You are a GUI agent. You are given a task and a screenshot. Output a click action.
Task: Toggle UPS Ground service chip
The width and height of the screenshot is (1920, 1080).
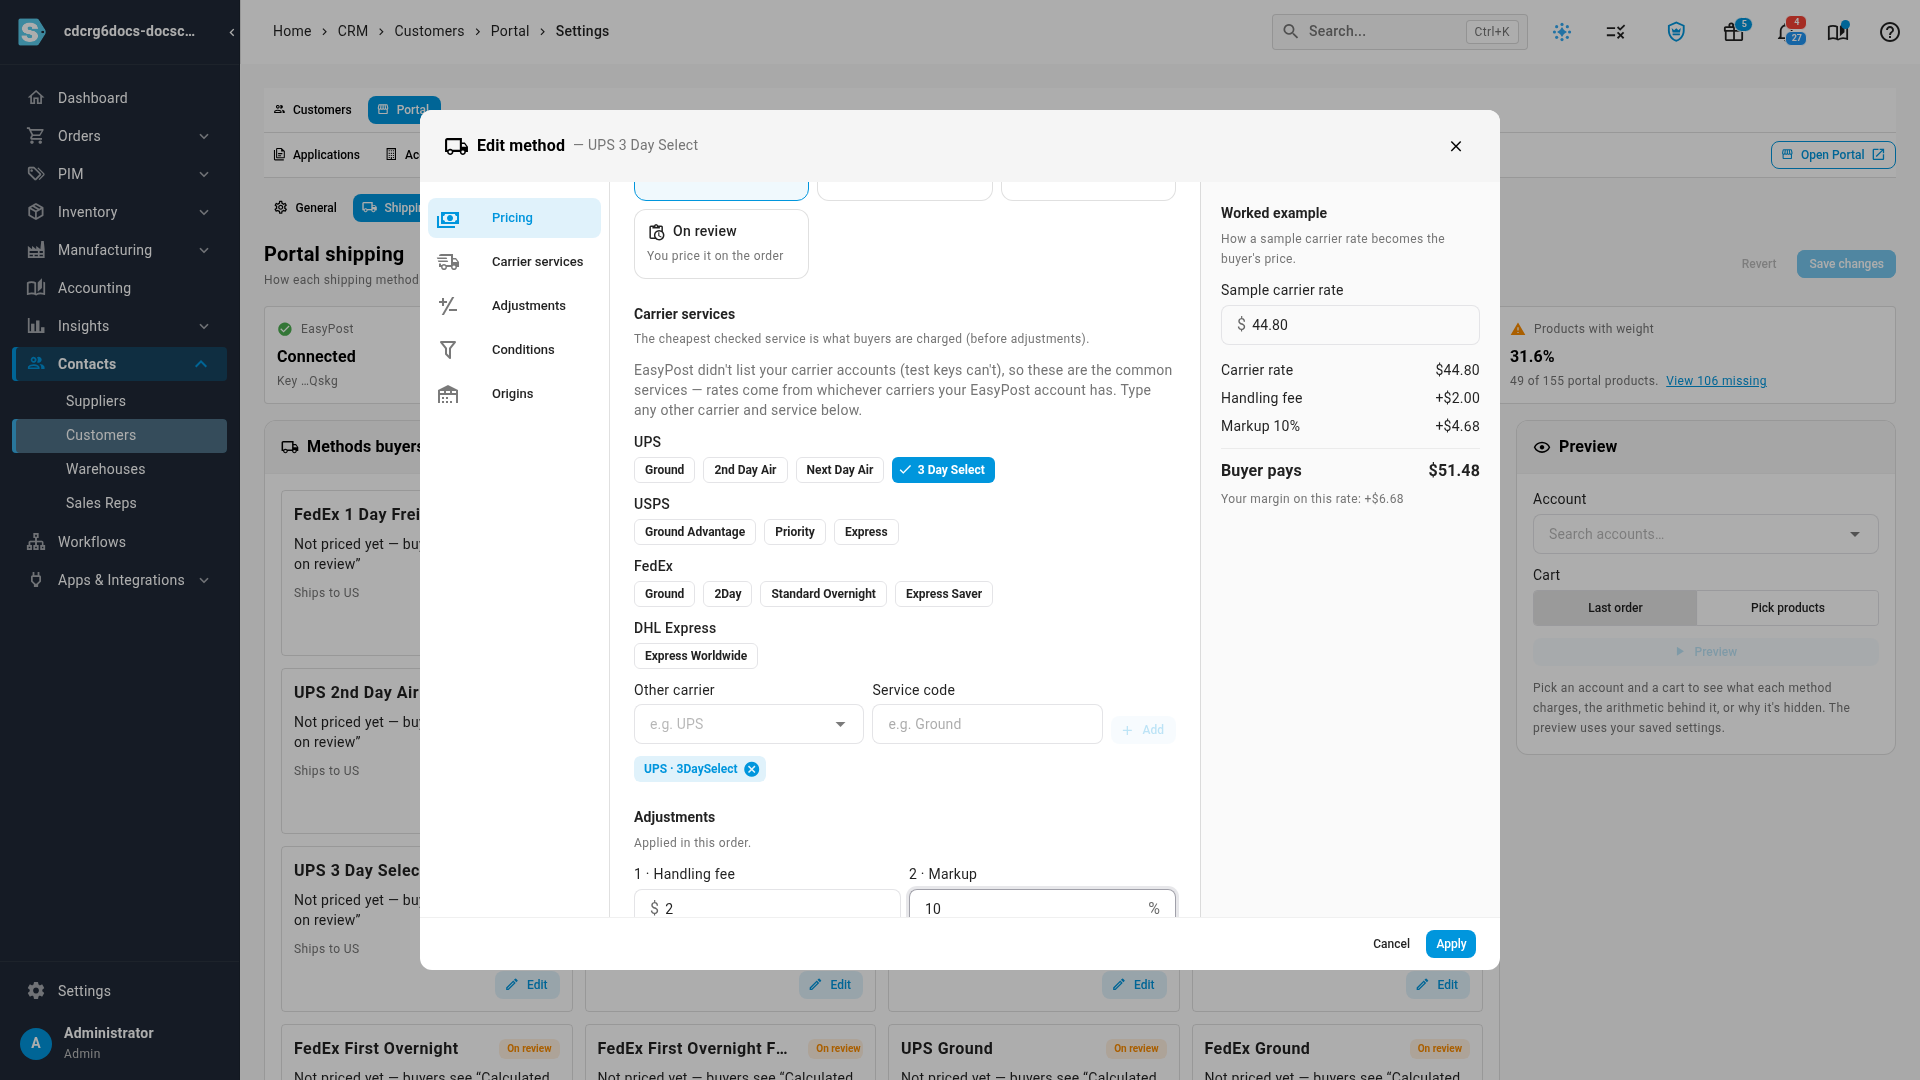point(664,470)
